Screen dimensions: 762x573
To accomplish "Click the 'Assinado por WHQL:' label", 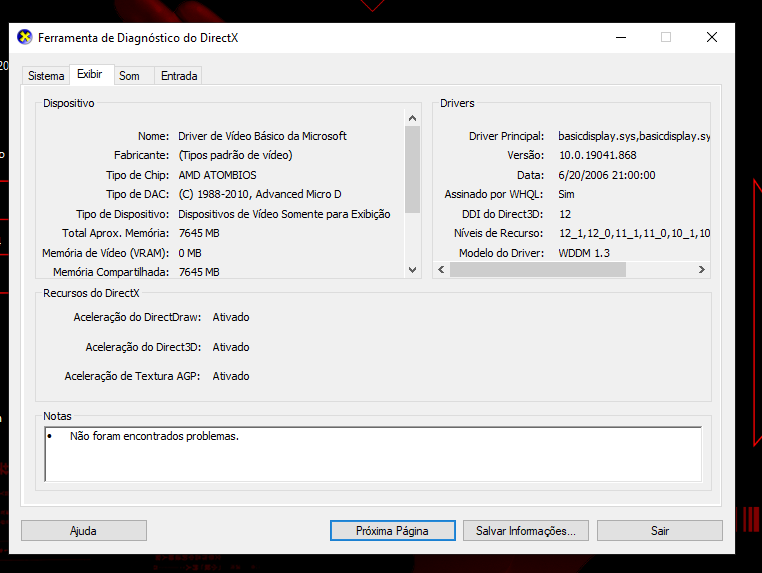I will [x=494, y=194].
